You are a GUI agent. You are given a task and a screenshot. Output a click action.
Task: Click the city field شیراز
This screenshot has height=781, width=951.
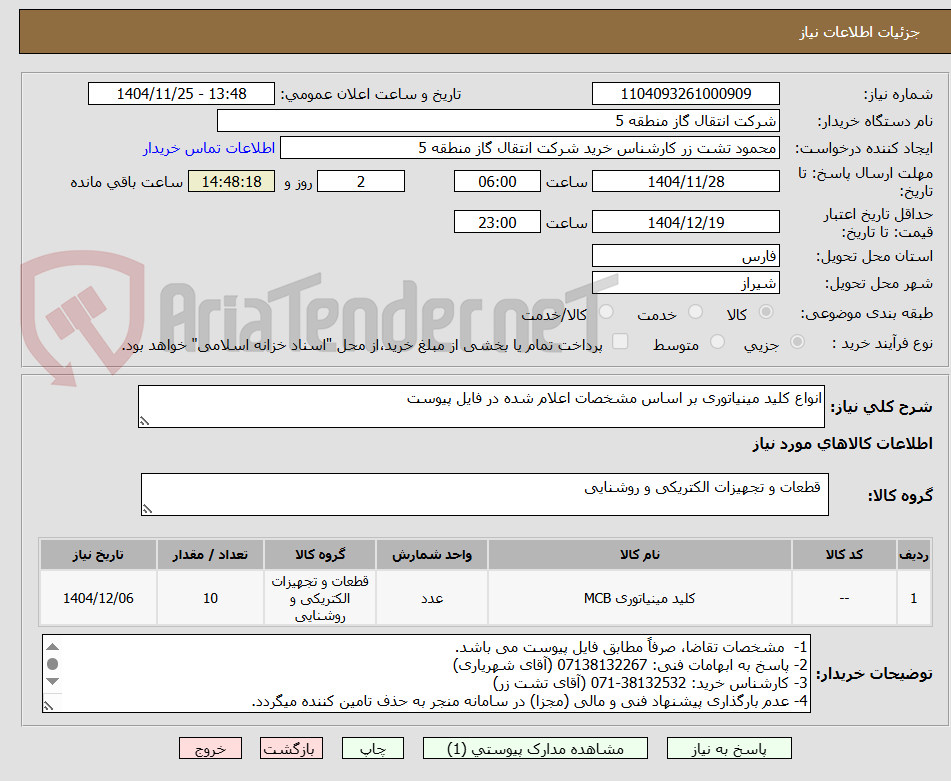(685, 283)
